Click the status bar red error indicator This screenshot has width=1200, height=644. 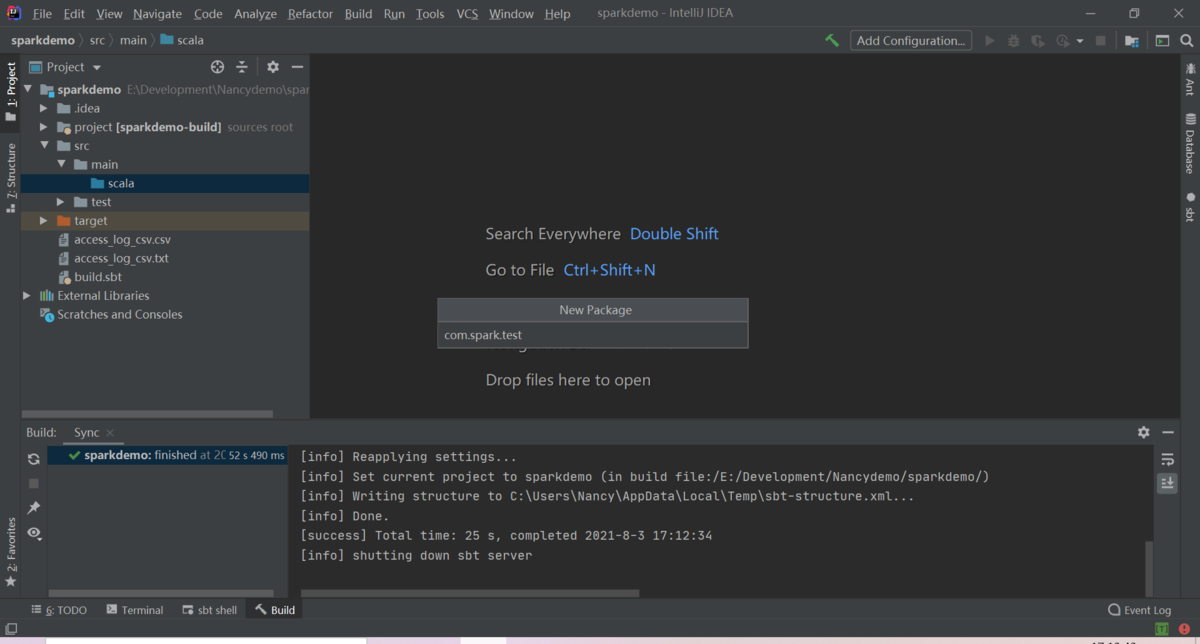pyautogui.click(x=1184, y=629)
